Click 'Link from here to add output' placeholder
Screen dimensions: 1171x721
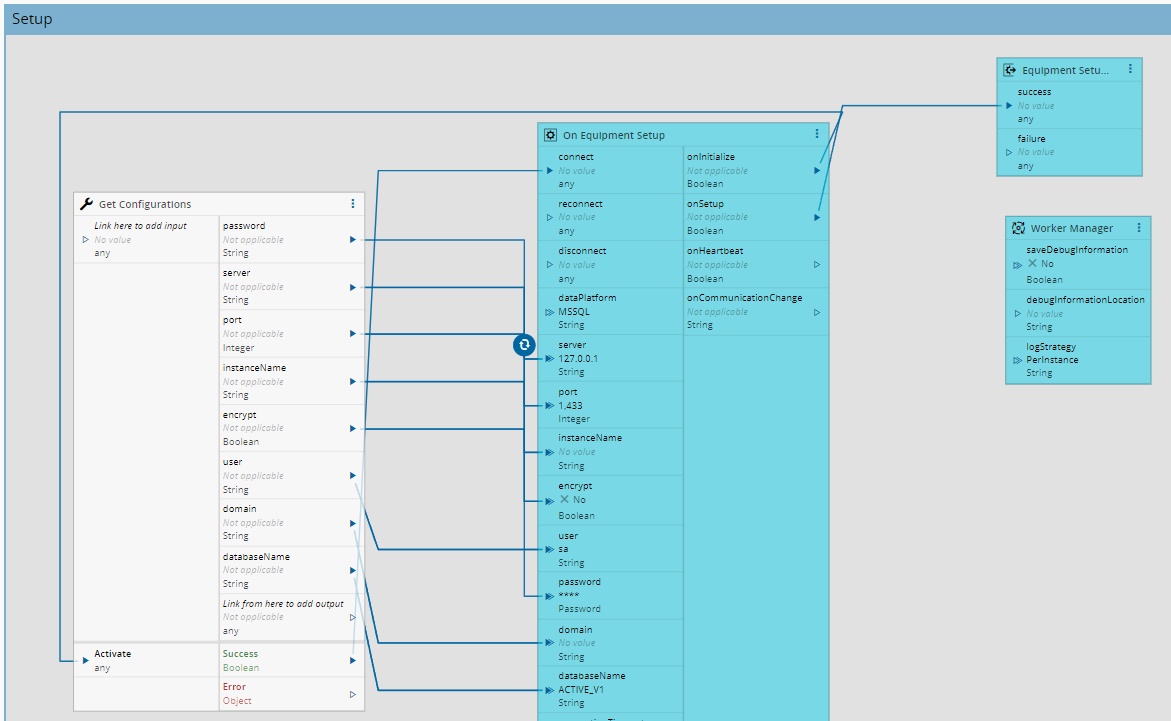[x=283, y=604]
